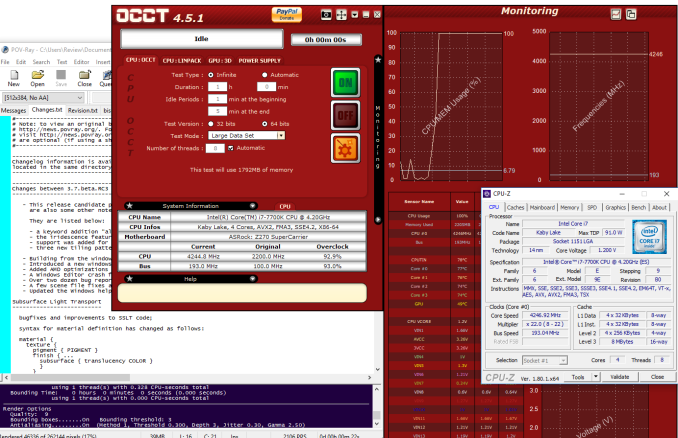The height and width of the screenshot is (438, 678).
Task: Click the star icon on Help bar
Action: (x=130, y=279)
